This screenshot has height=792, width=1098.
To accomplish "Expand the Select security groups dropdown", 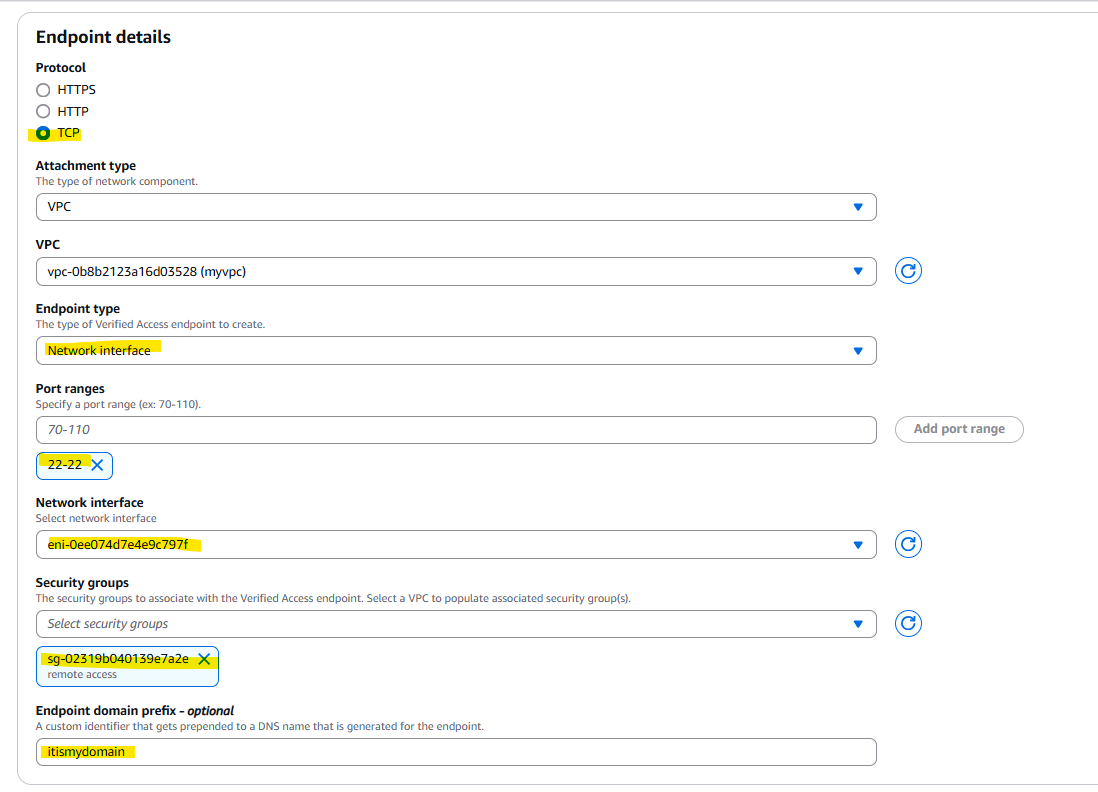I will (x=455, y=624).
